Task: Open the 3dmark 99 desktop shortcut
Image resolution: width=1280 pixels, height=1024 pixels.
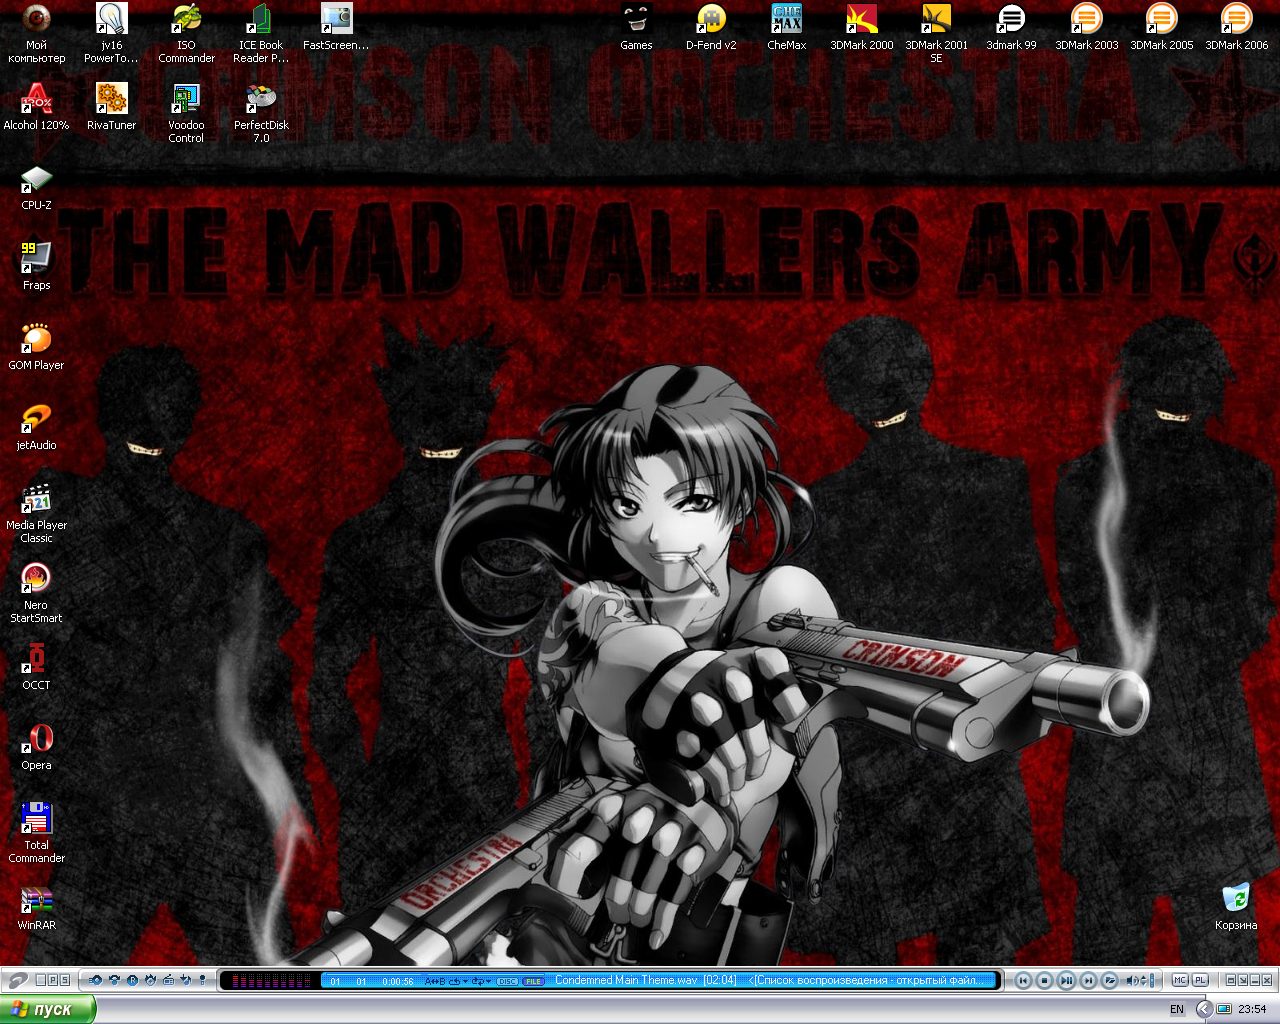Action: 1011,27
